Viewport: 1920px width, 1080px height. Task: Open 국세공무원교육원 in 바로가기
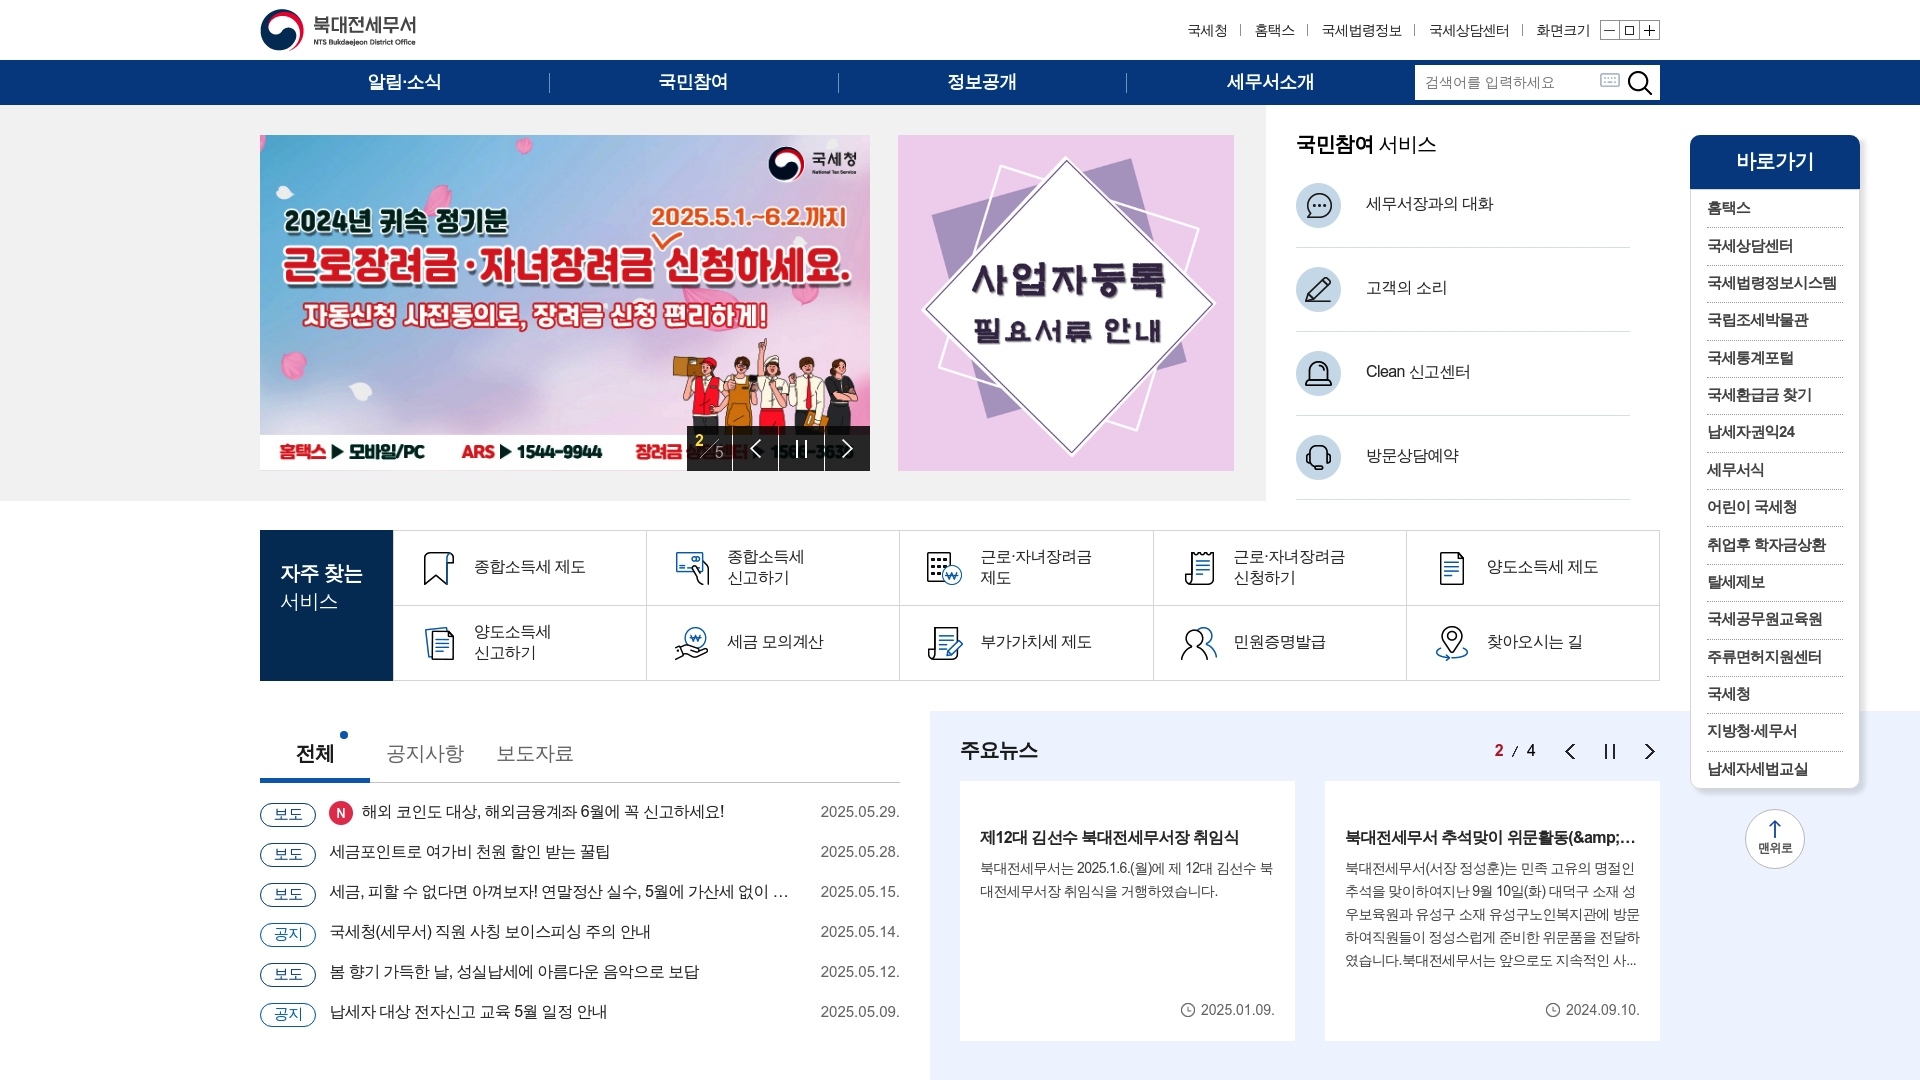[x=1764, y=619]
